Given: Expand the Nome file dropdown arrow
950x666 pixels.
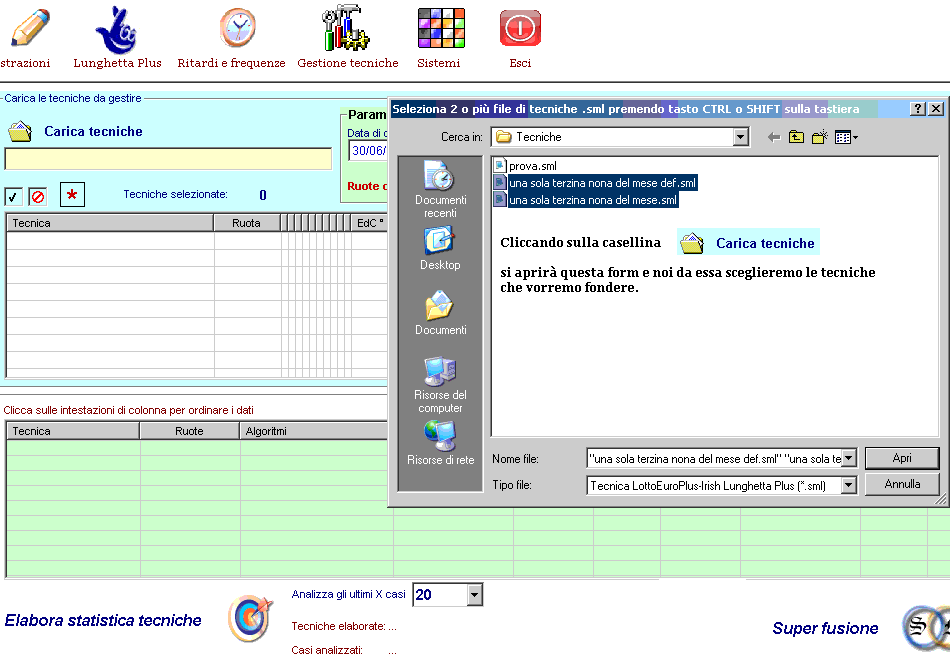Looking at the screenshot, I should [849, 458].
